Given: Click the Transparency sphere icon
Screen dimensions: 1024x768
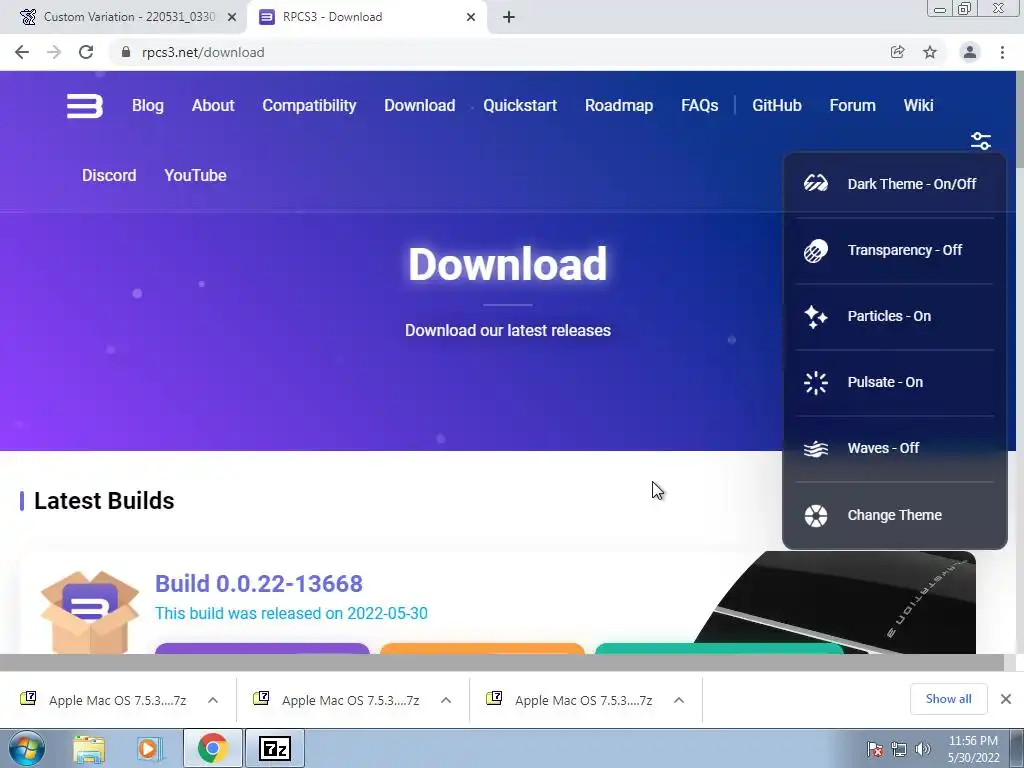Looking at the screenshot, I should [x=816, y=250].
